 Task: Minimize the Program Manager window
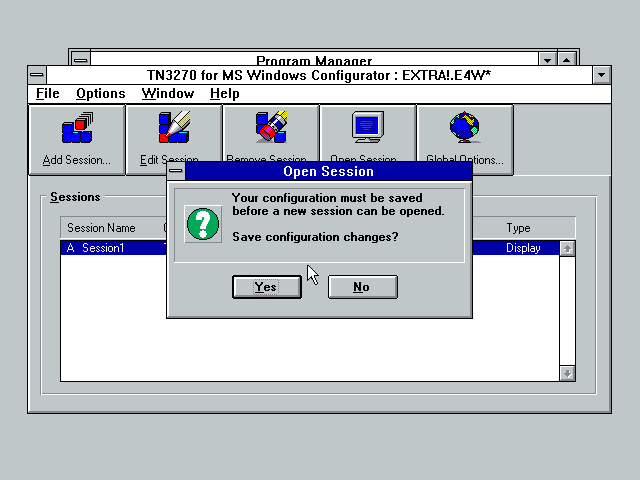coord(547,59)
